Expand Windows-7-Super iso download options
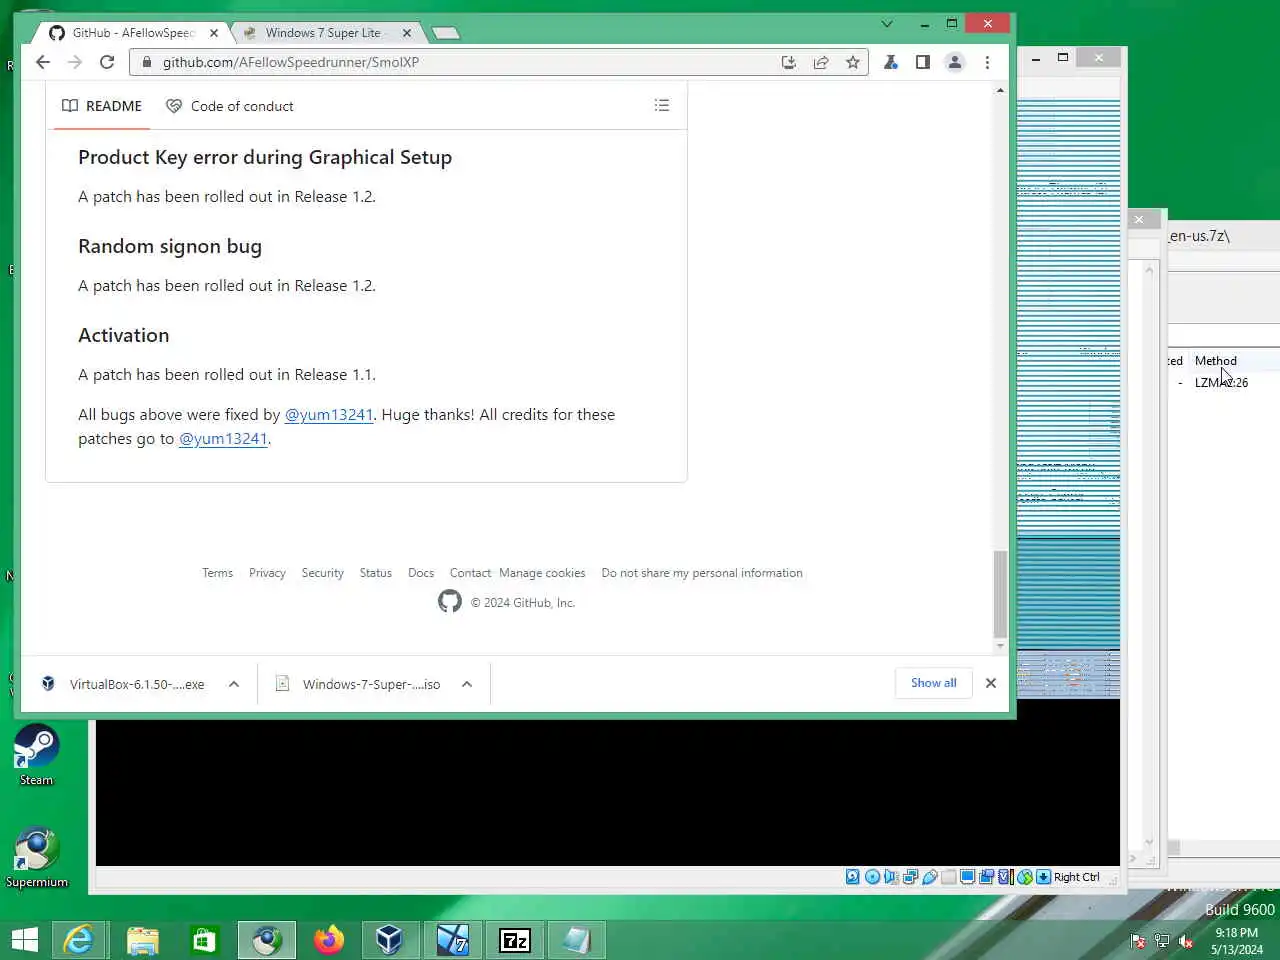 coord(467,684)
